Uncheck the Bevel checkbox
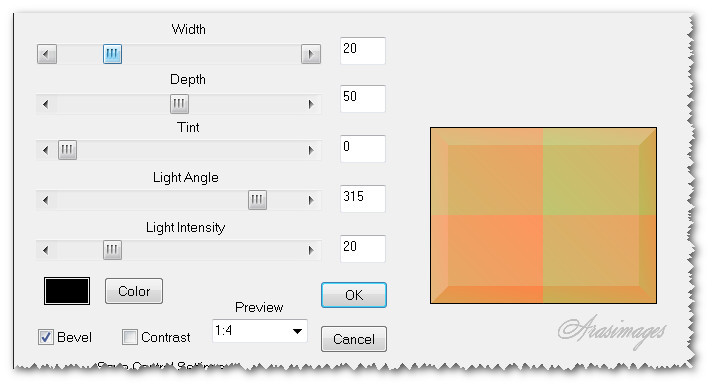 click(46, 337)
